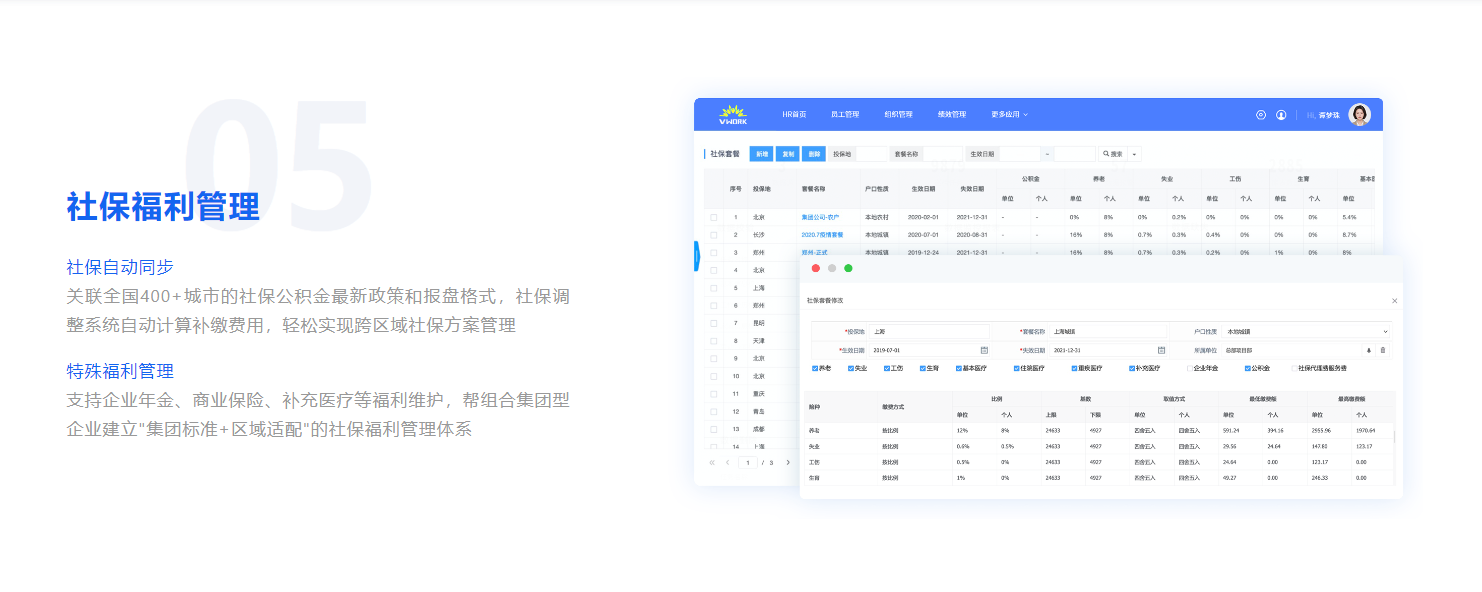
Task: Uncheck the 失业 checkbox
Action: coord(851,368)
